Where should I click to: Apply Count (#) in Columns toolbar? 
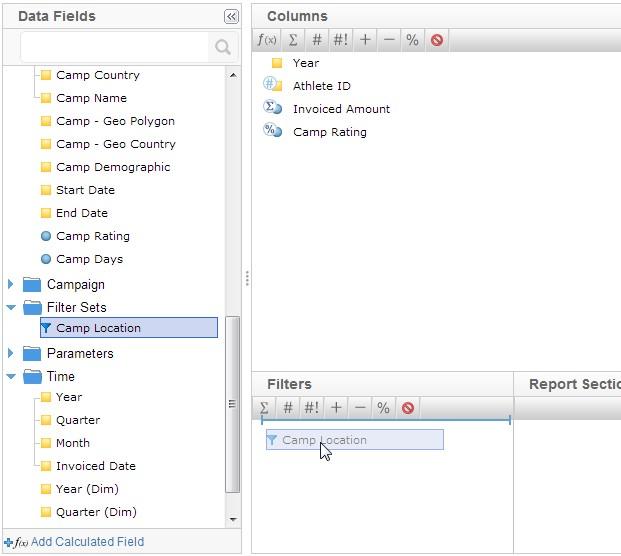coord(317,40)
